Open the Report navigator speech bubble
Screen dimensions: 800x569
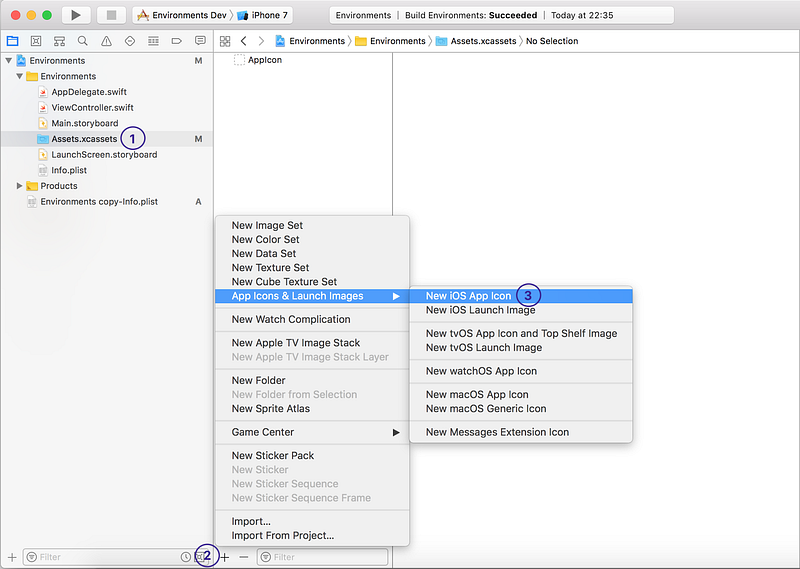pos(200,41)
